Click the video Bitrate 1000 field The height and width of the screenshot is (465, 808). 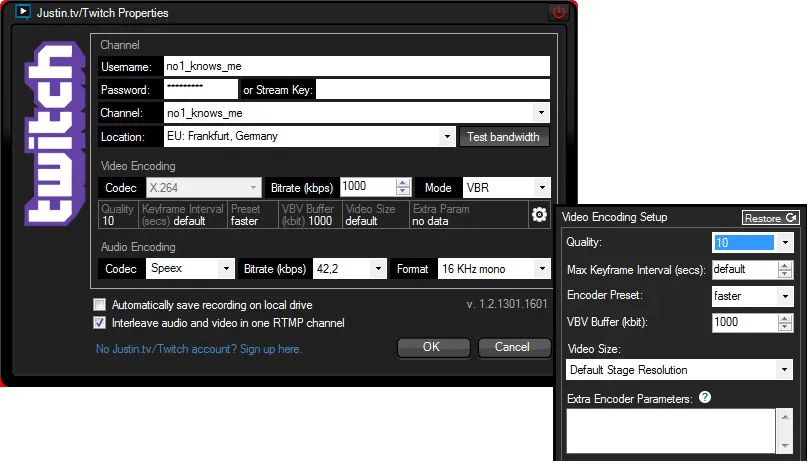[368, 187]
